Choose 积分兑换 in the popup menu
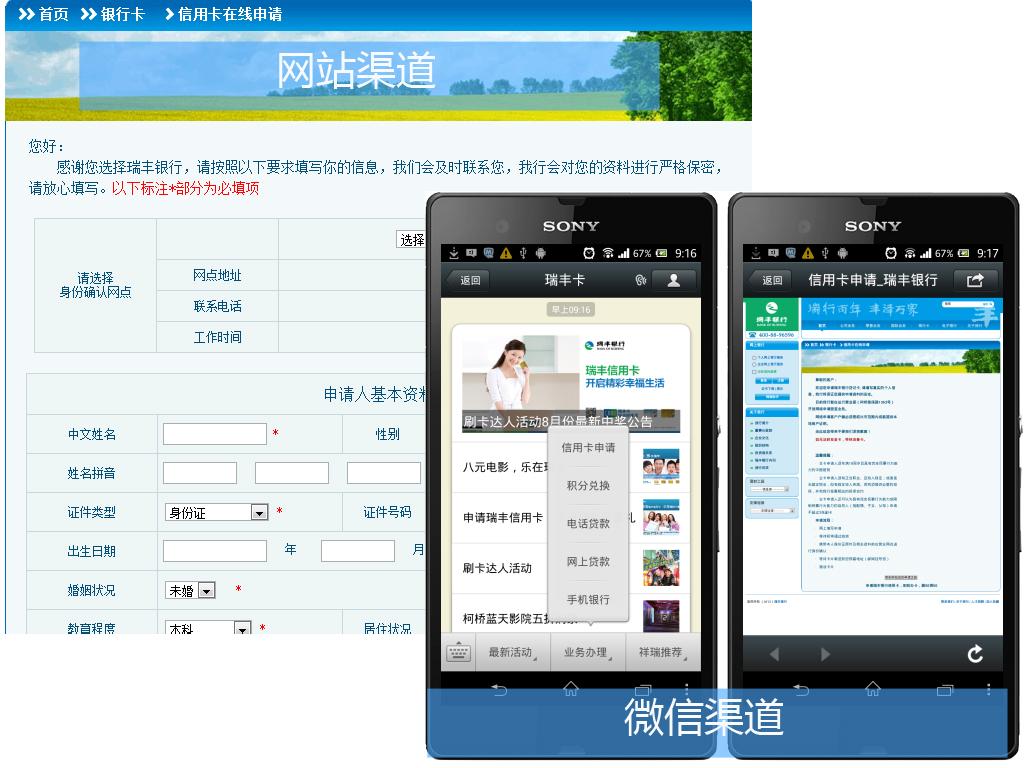 point(588,485)
